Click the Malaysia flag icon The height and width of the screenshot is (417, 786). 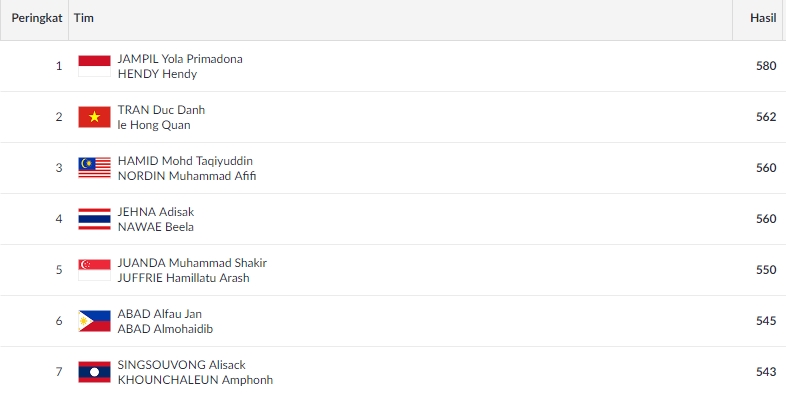[94, 168]
